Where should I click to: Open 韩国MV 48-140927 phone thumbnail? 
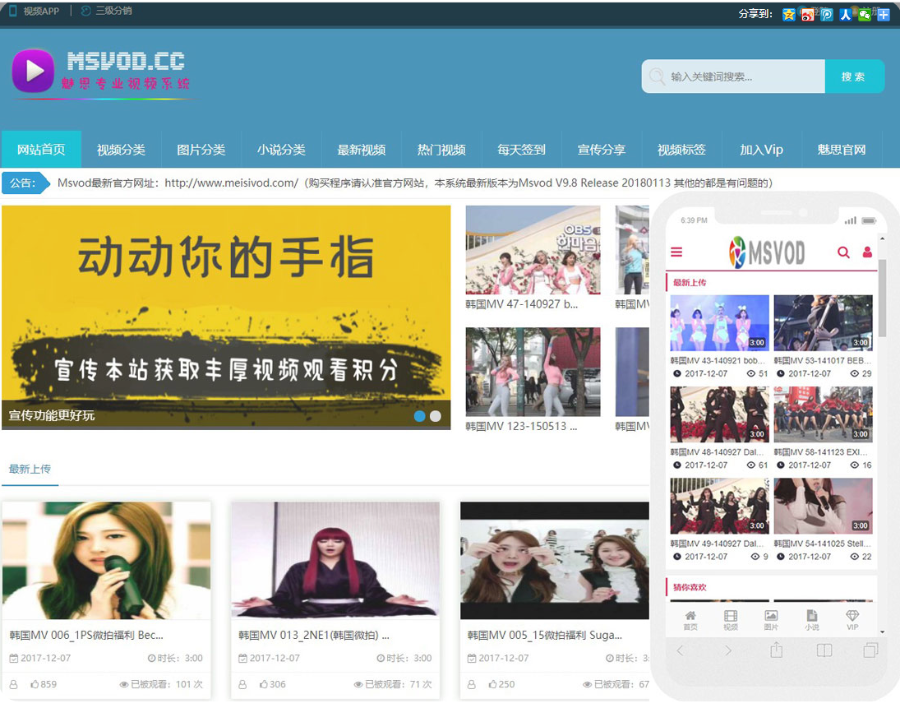[x=719, y=414]
